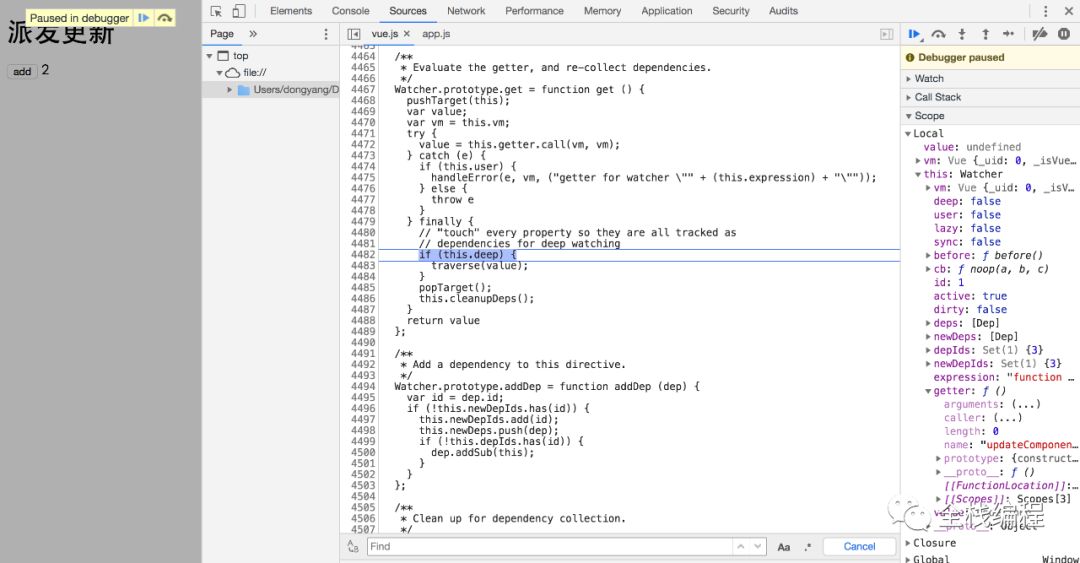Image resolution: width=1080 pixels, height=563 pixels.
Task: Click the Step arrow icon
Action: pyautogui.click(x=1008, y=34)
